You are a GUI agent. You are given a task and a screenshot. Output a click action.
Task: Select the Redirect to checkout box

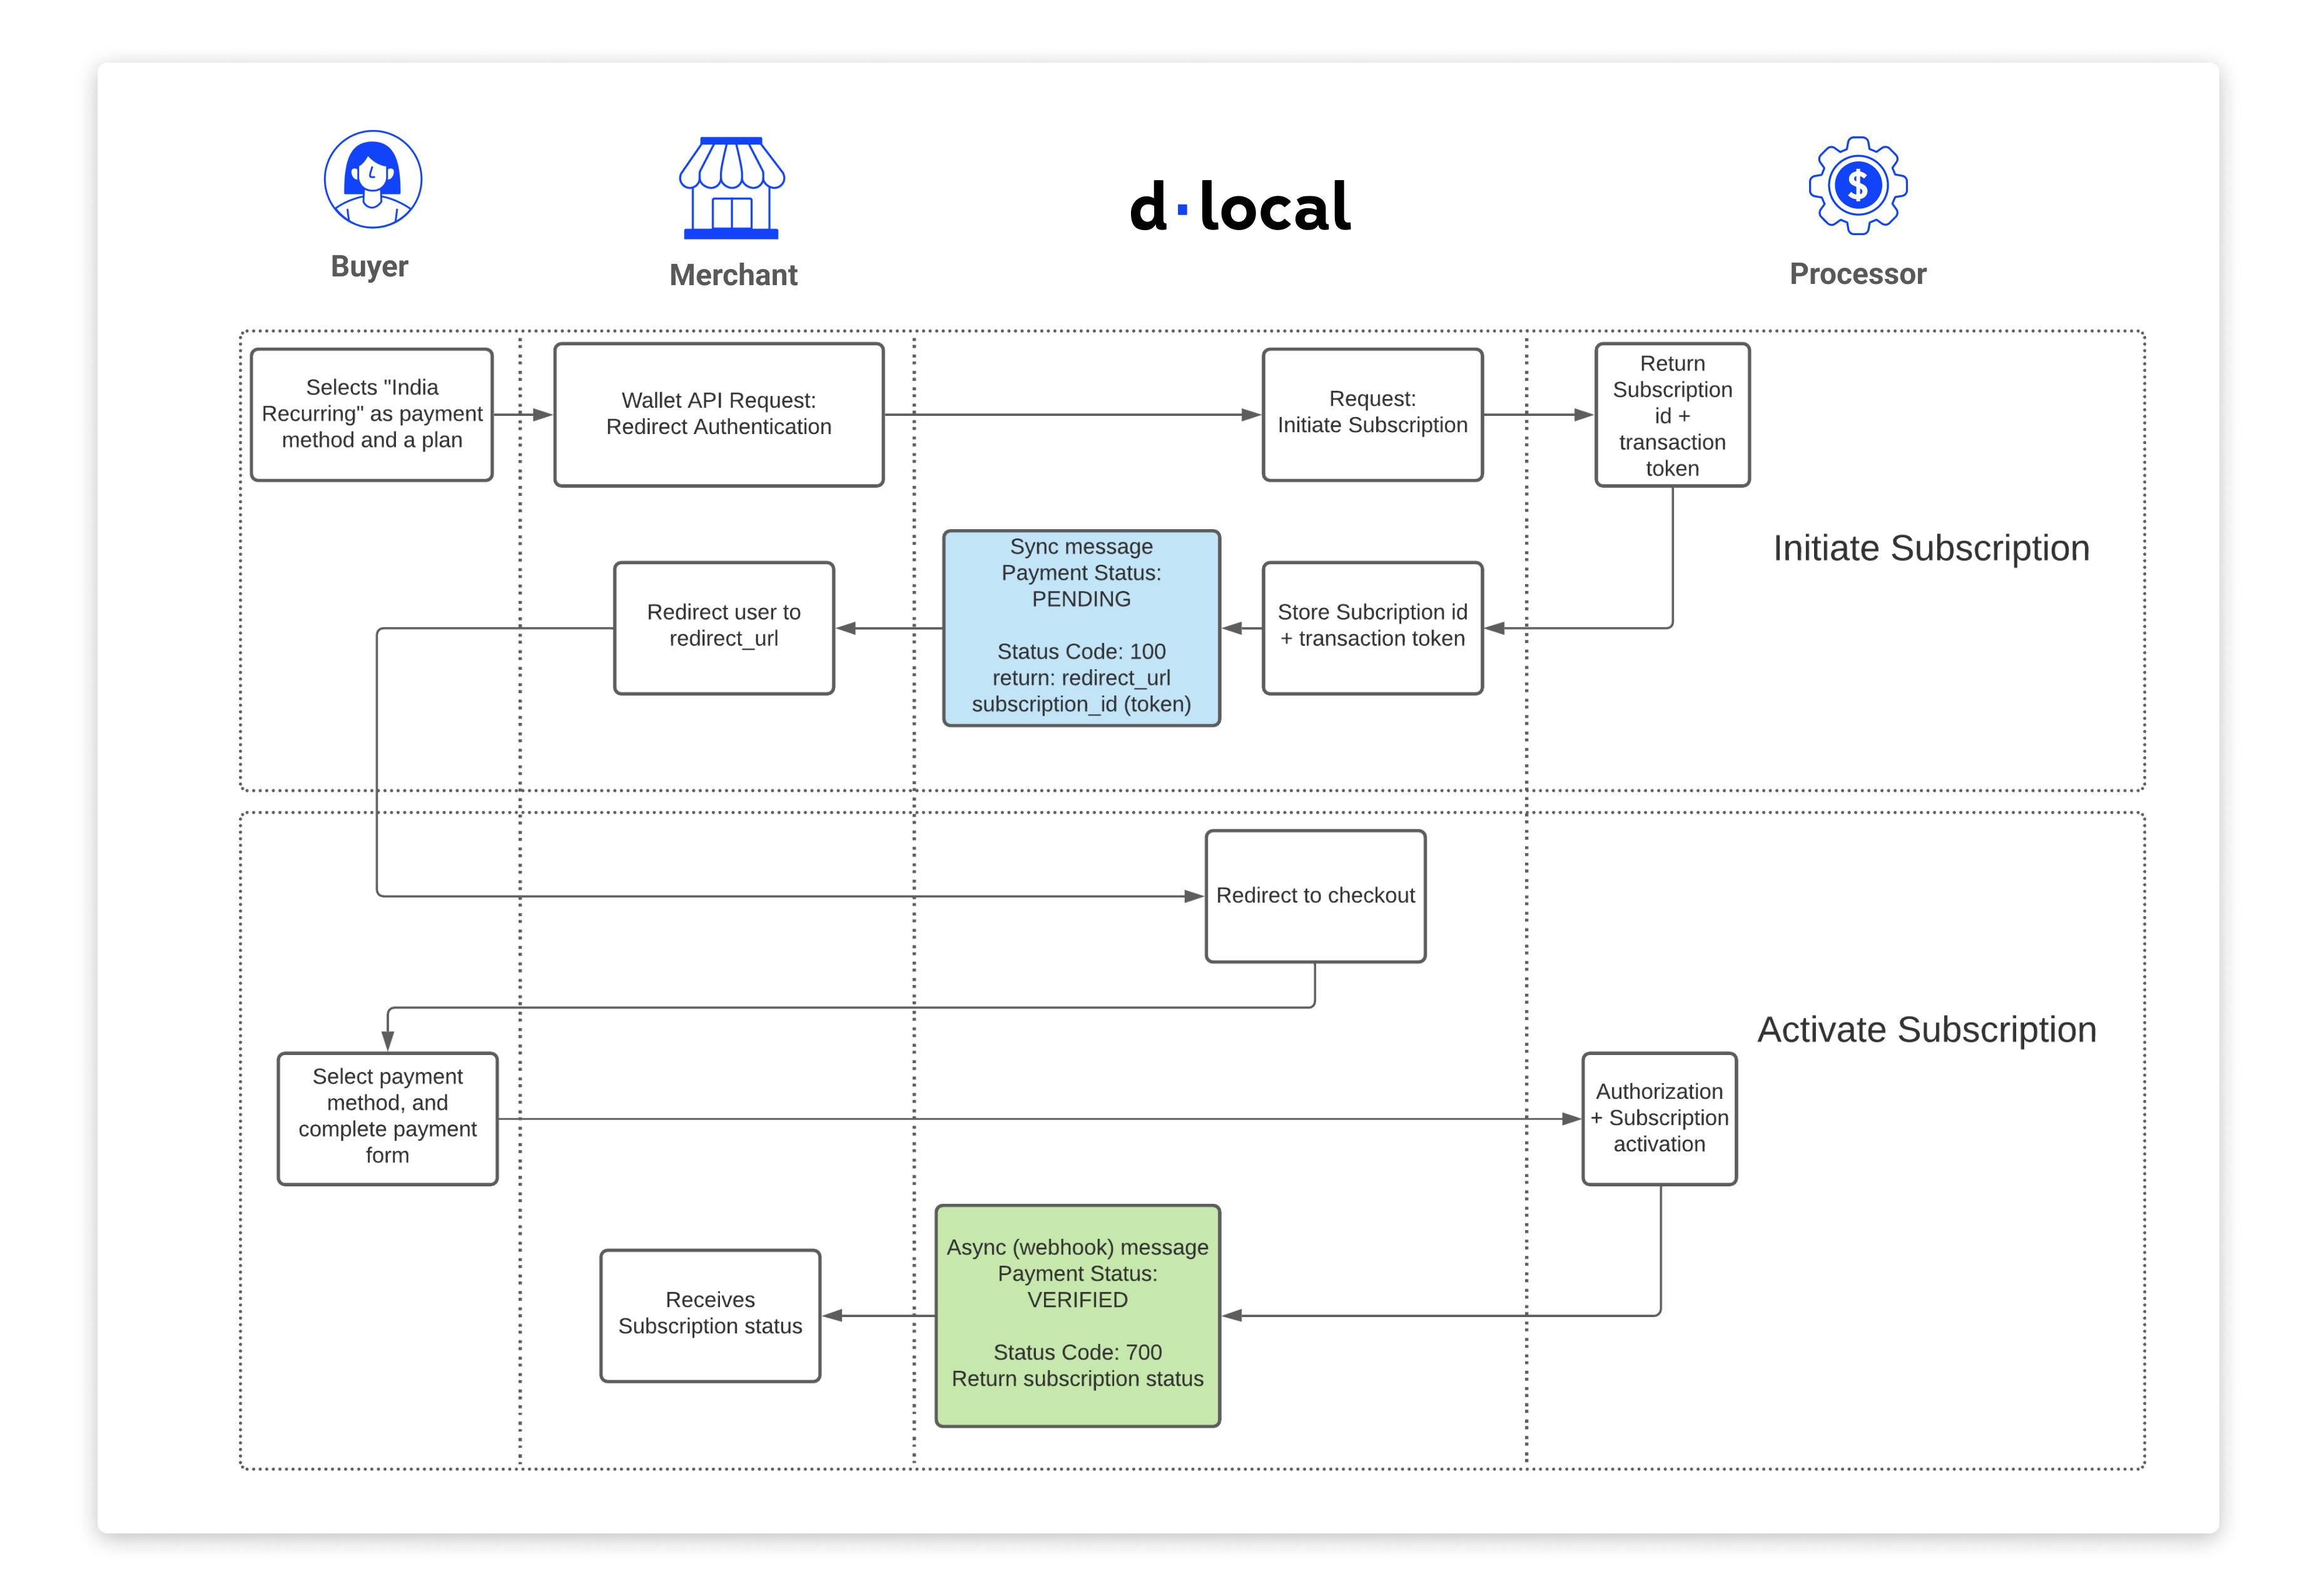1315,896
